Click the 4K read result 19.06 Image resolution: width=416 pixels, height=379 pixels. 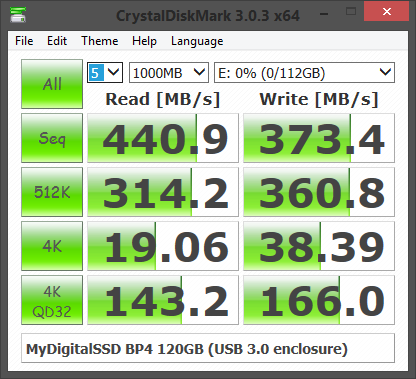point(163,246)
